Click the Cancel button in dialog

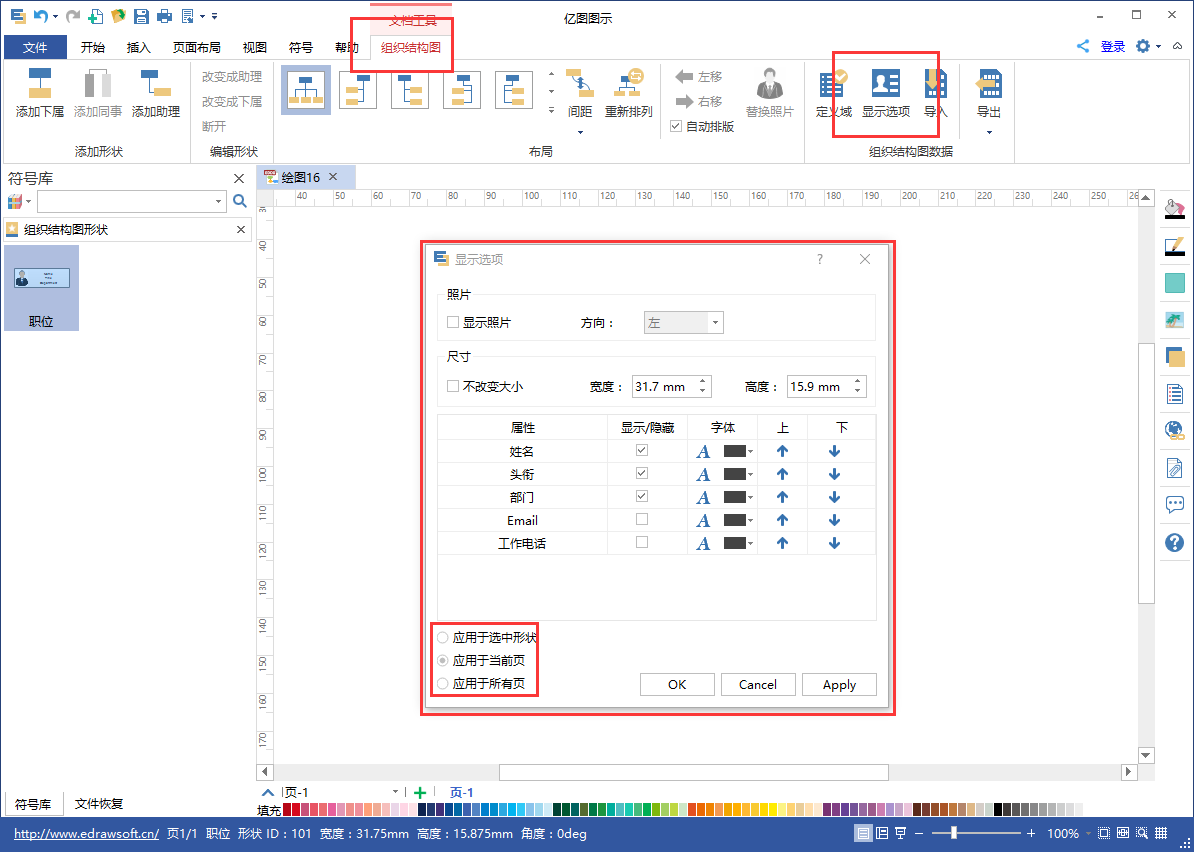click(758, 684)
